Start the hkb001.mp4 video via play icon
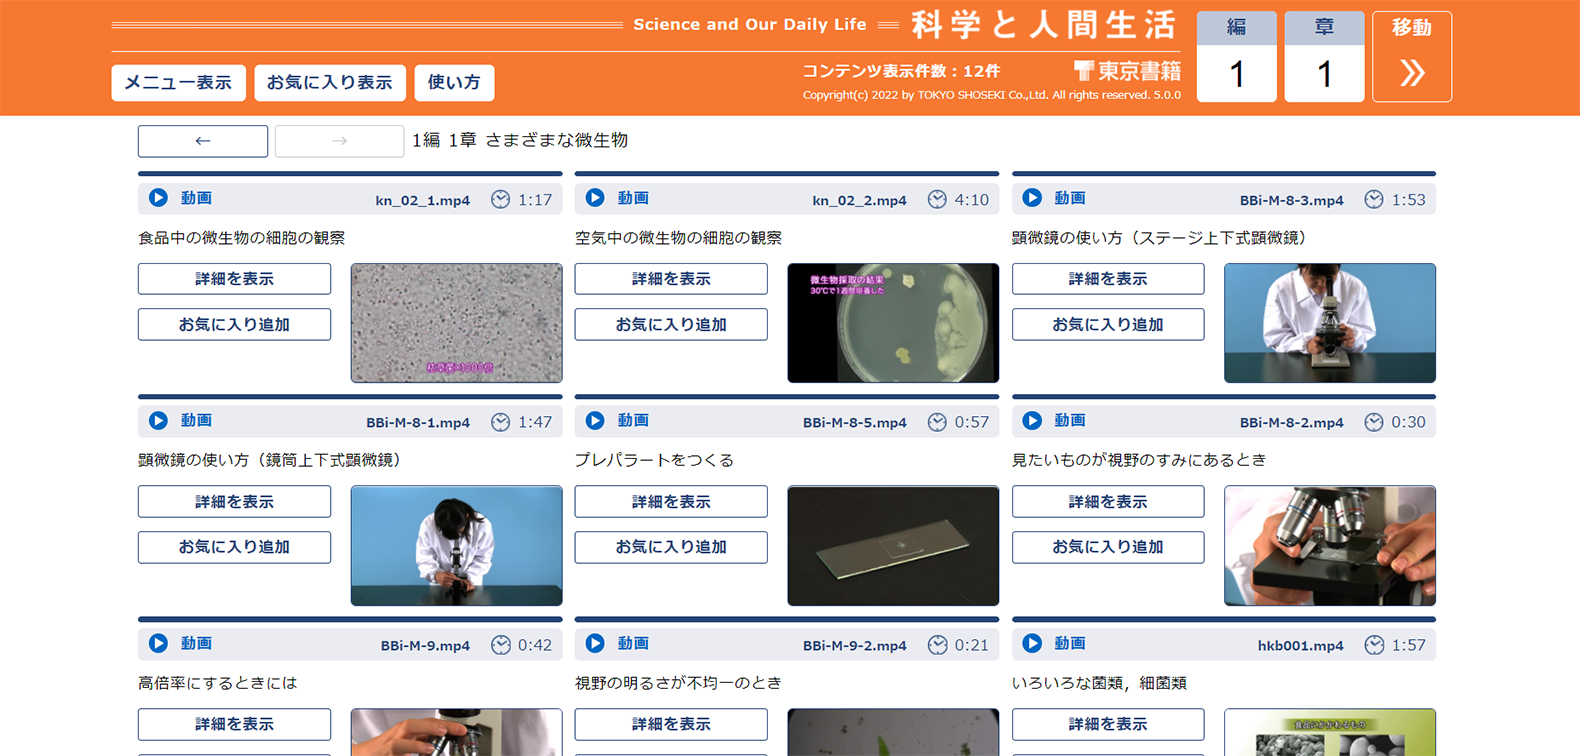Viewport: 1580px width, 756px height. tap(1032, 644)
